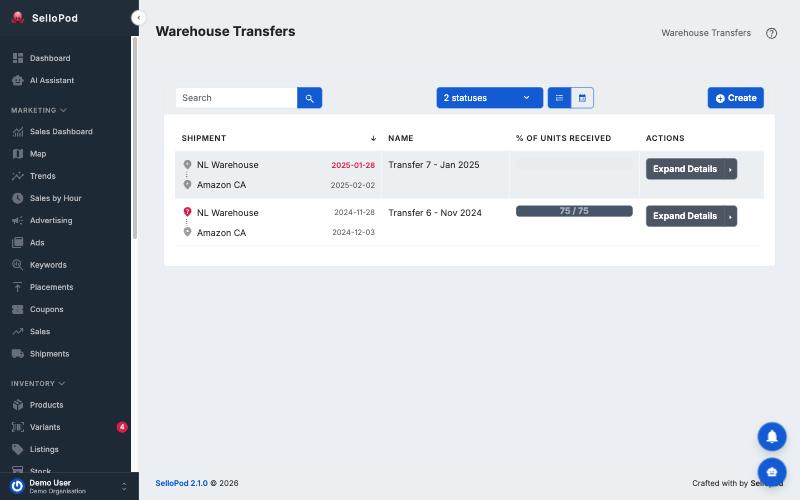Screen dimensions: 800x500
Task: Open the Demo User account menu
Action: tap(69, 486)
